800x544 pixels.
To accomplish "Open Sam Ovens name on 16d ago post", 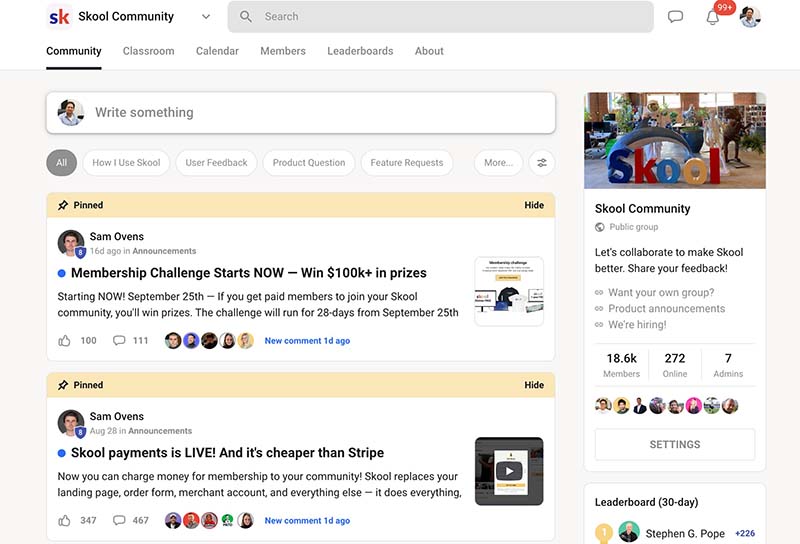I will [x=117, y=236].
